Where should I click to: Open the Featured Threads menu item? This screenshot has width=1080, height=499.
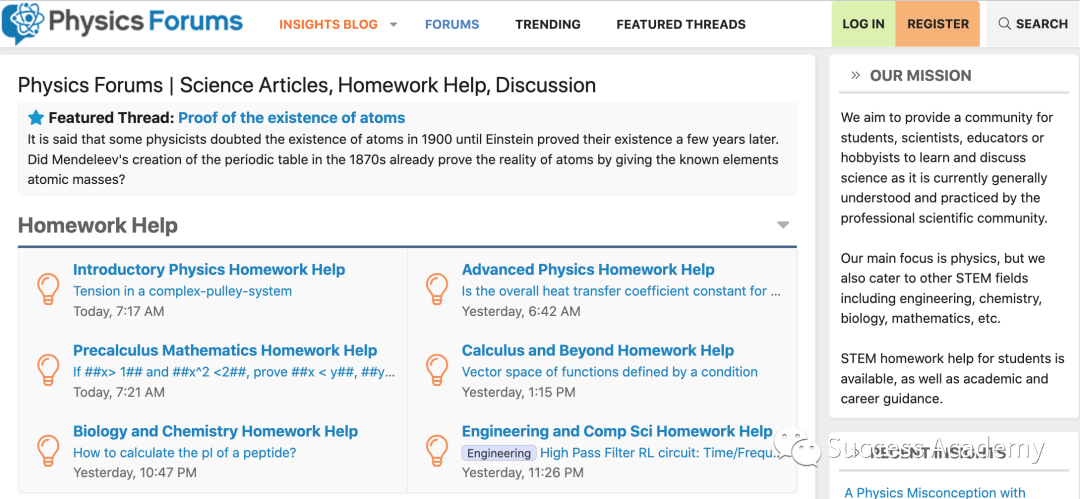coord(681,24)
